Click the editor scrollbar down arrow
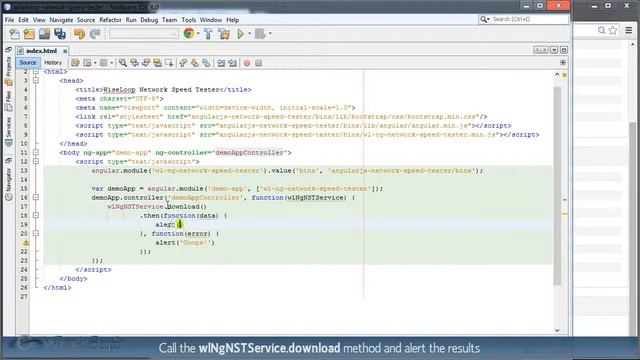640x360 pixels. [557, 330]
